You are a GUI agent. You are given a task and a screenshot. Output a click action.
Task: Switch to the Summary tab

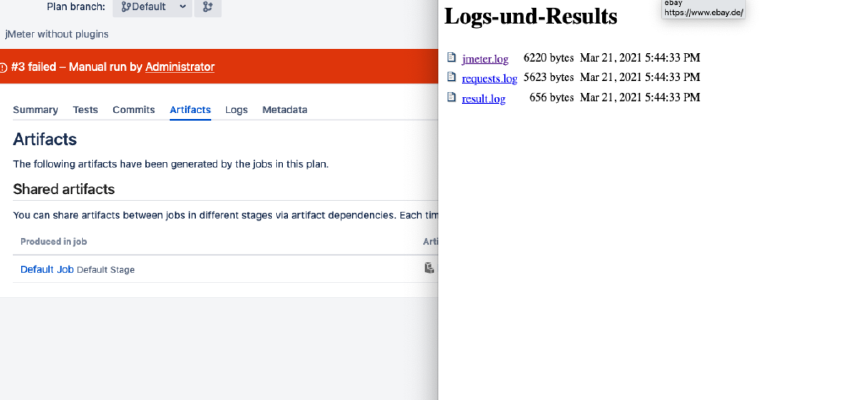click(35, 109)
